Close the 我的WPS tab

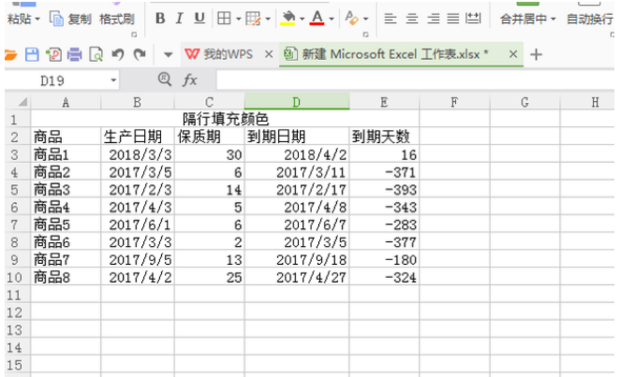[268, 54]
